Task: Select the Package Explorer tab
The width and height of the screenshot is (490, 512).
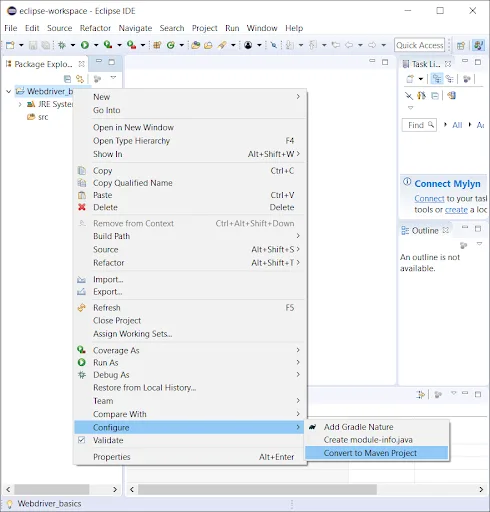Action: pyautogui.click(x=43, y=64)
